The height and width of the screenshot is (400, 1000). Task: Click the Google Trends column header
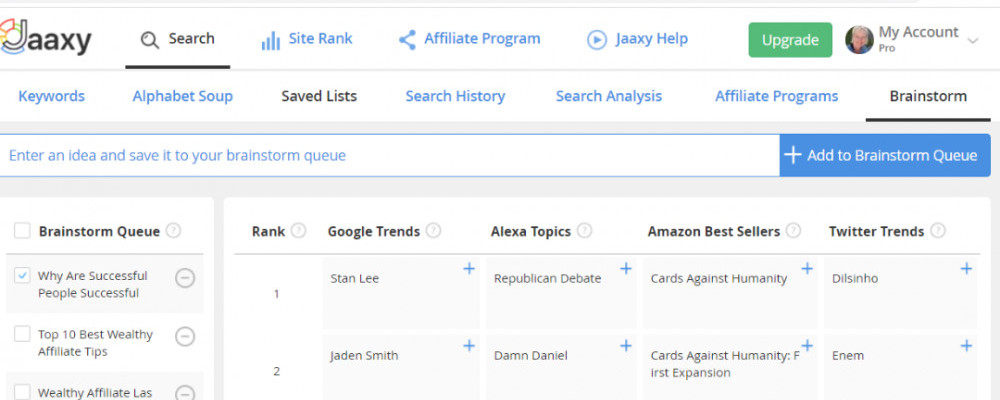point(374,231)
